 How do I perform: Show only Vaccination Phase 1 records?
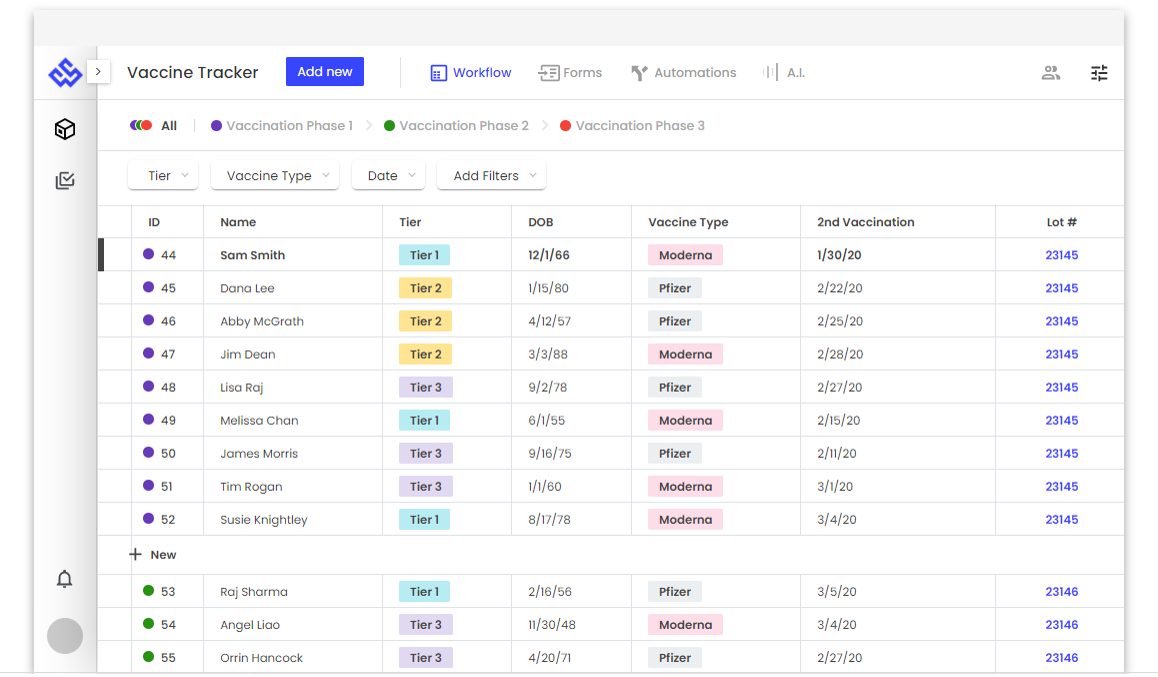pos(282,125)
